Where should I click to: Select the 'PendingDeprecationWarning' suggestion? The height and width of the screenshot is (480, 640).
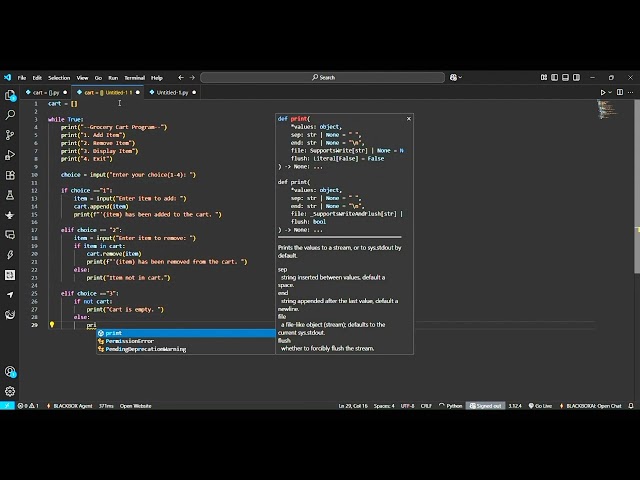coord(186,349)
